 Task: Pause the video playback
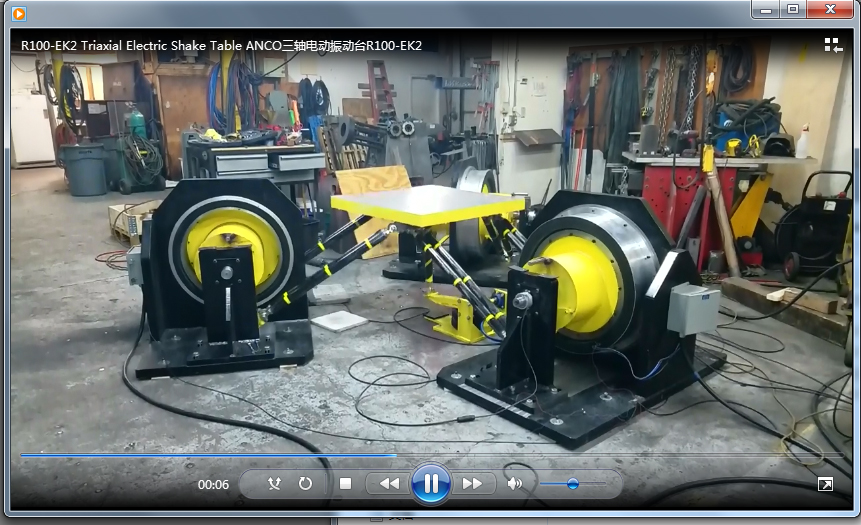coord(430,484)
